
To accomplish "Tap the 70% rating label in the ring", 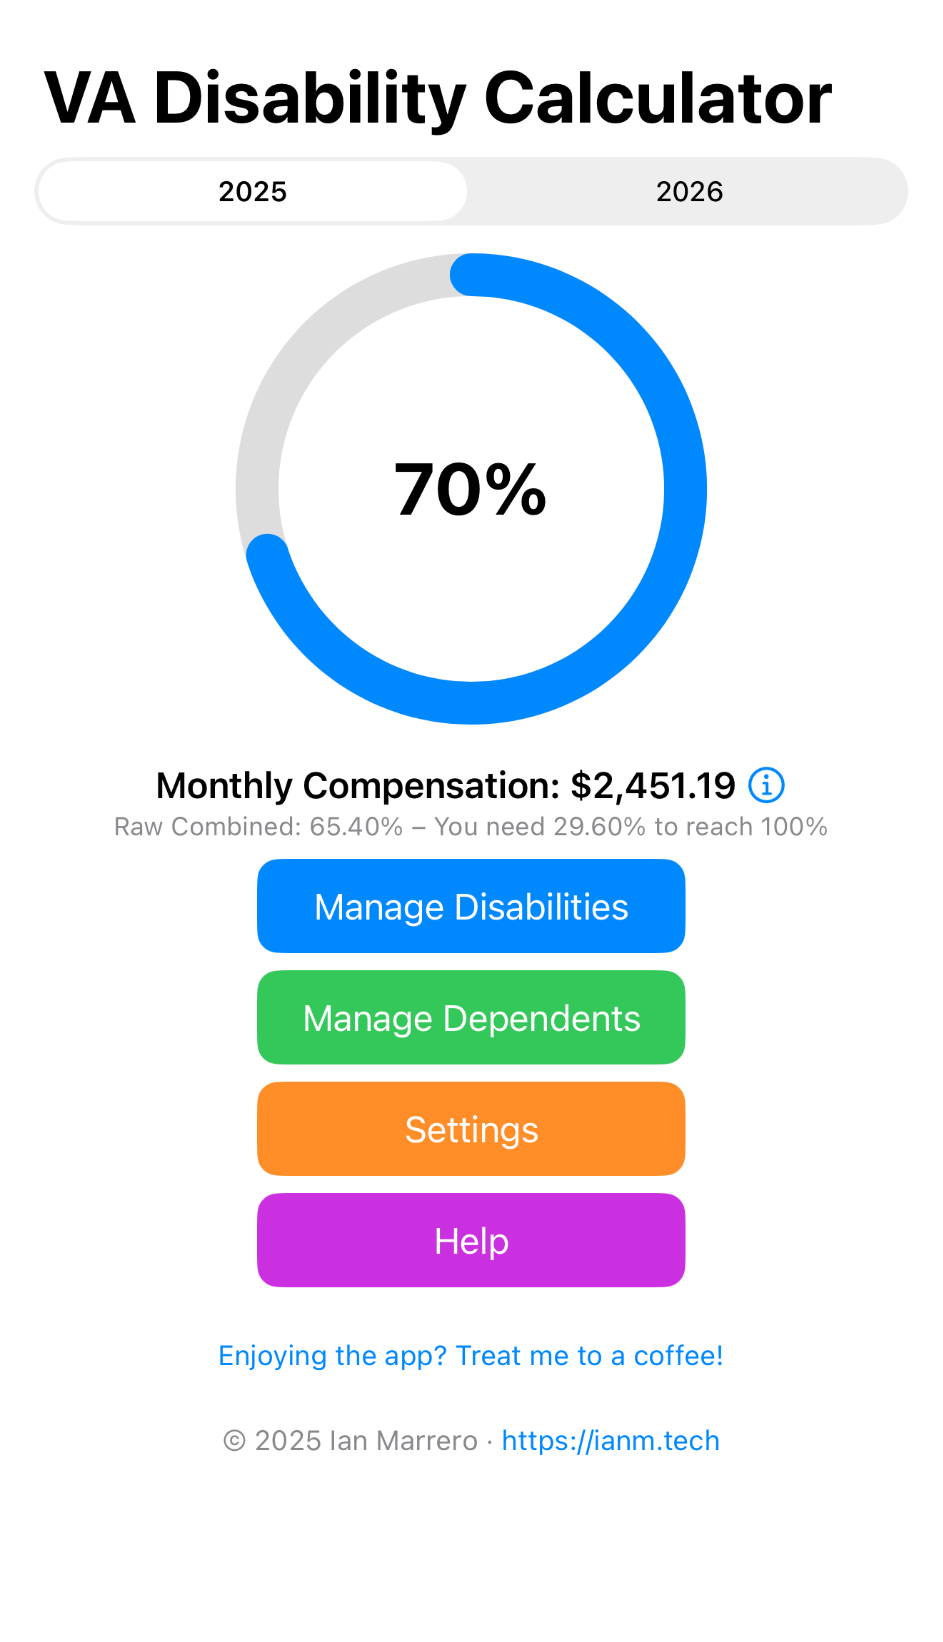I will [471, 490].
